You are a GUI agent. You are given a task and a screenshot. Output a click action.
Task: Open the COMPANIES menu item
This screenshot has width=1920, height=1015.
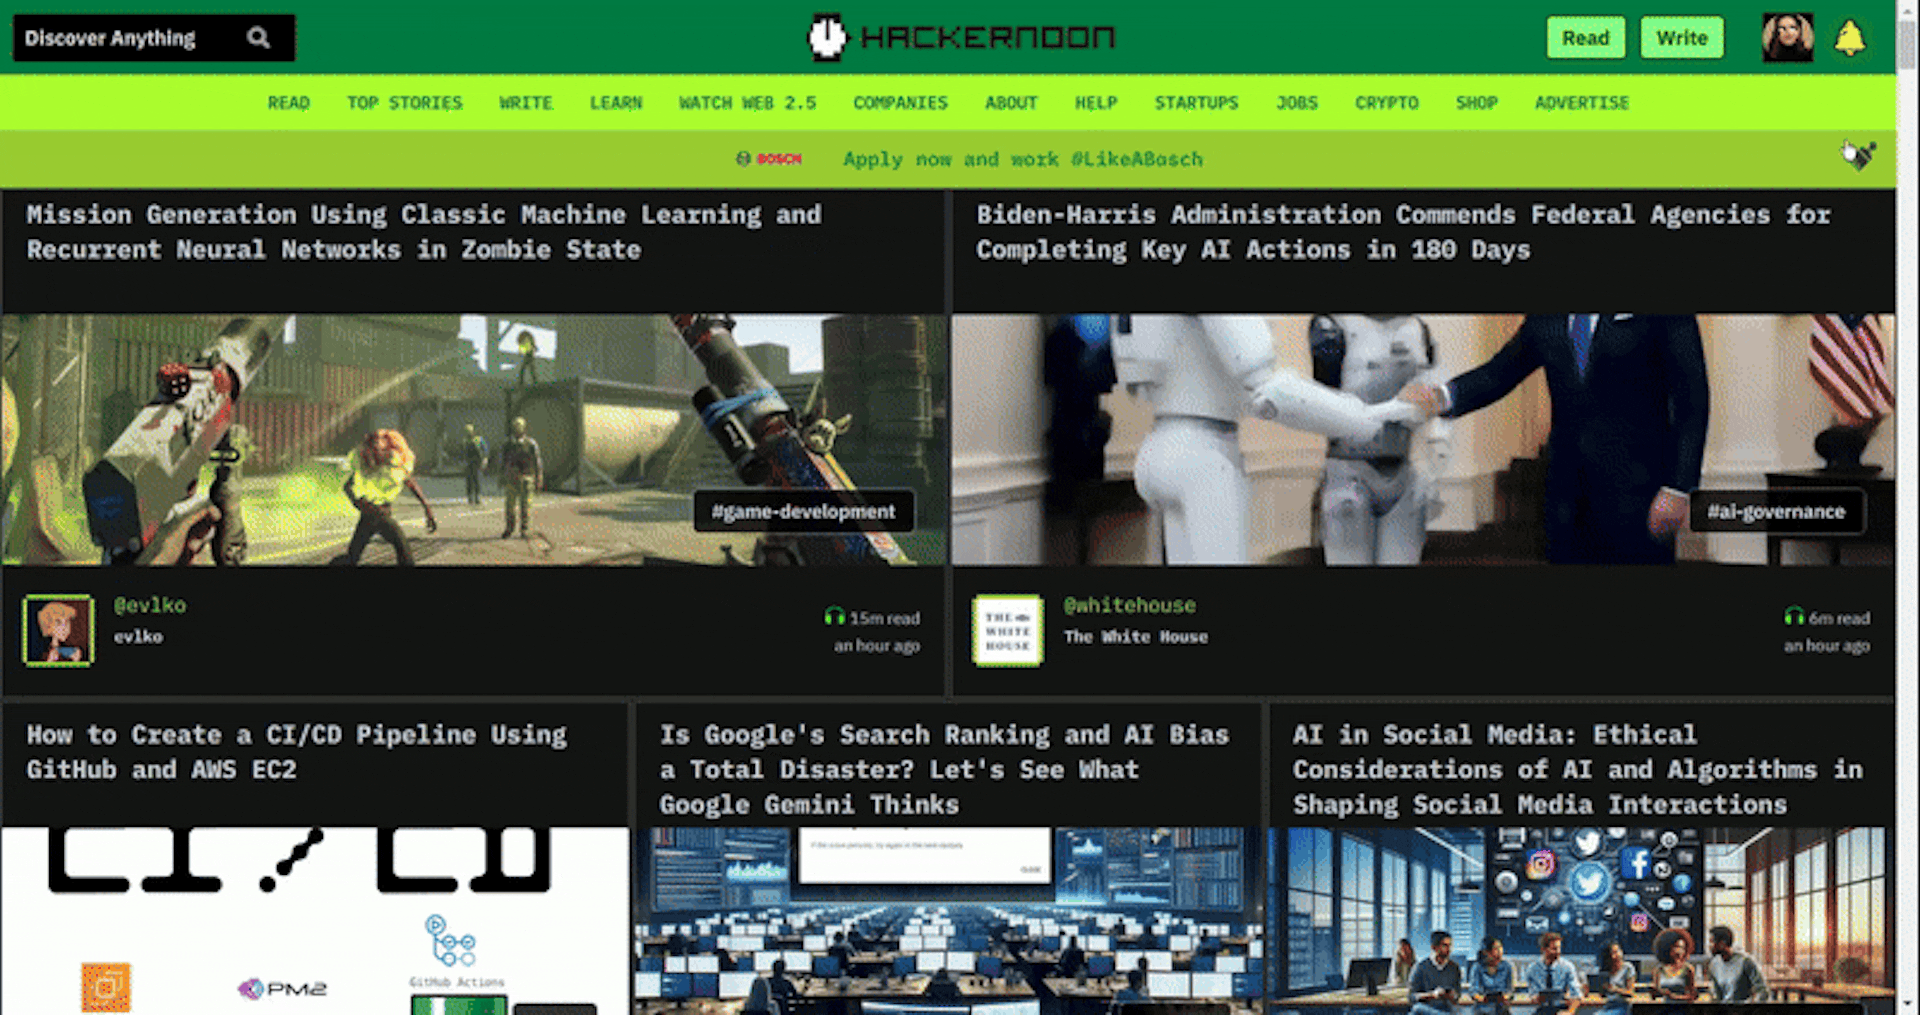[900, 103]
